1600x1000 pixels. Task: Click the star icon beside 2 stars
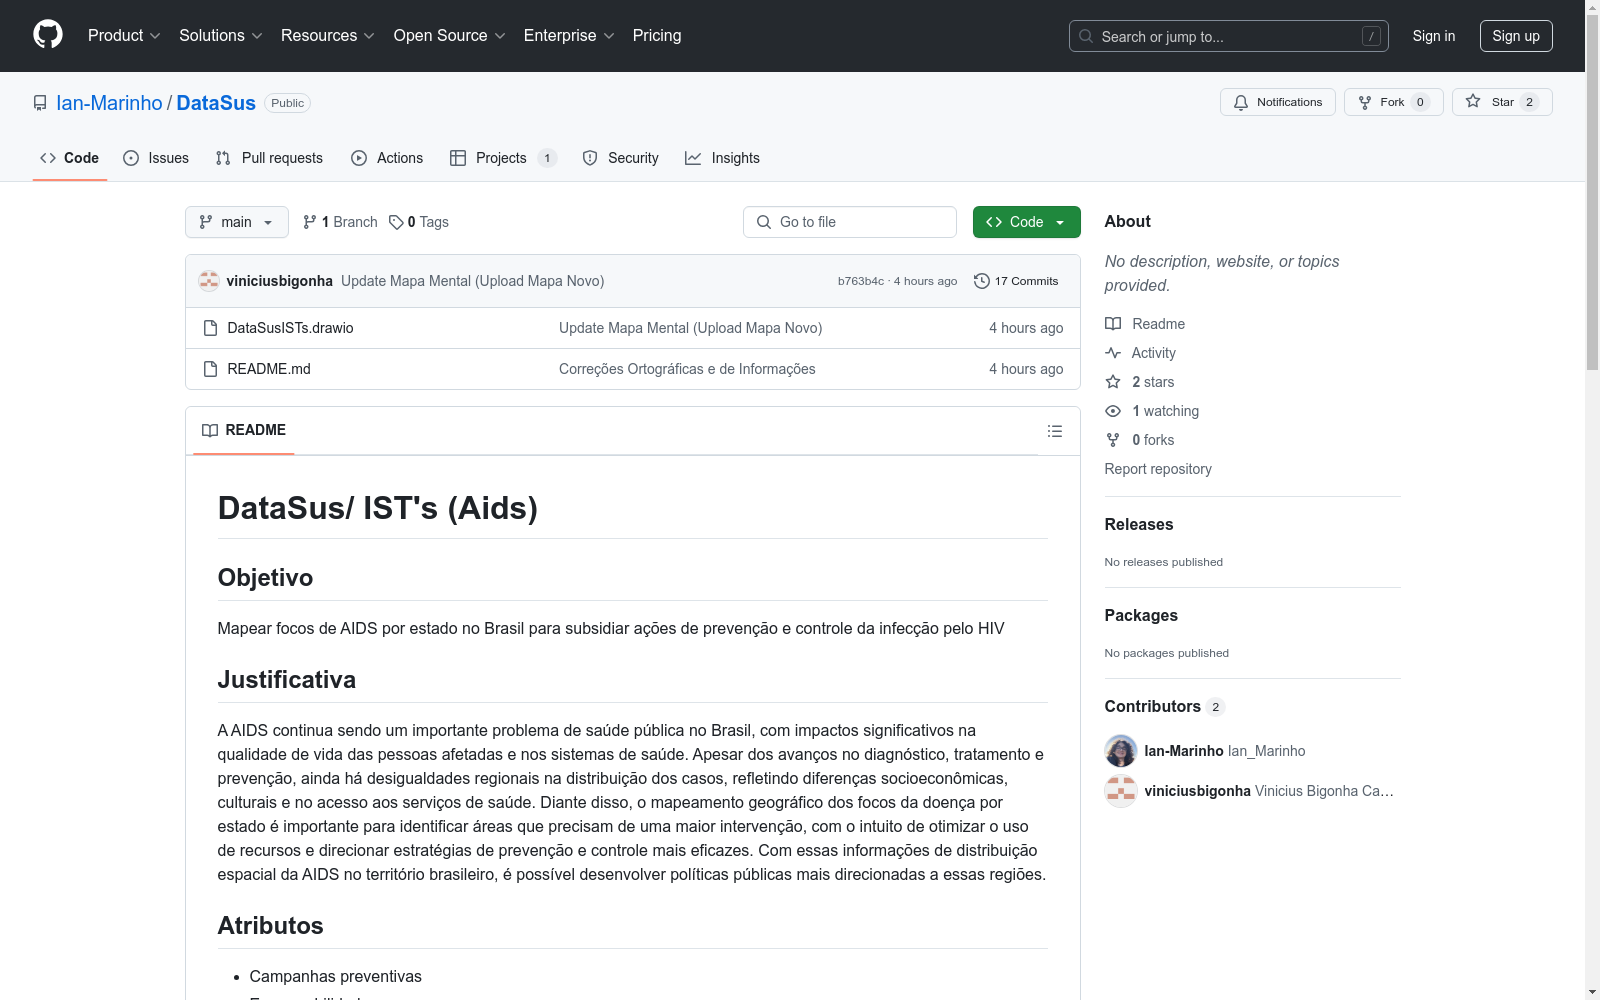click(x=1113, y=382)
